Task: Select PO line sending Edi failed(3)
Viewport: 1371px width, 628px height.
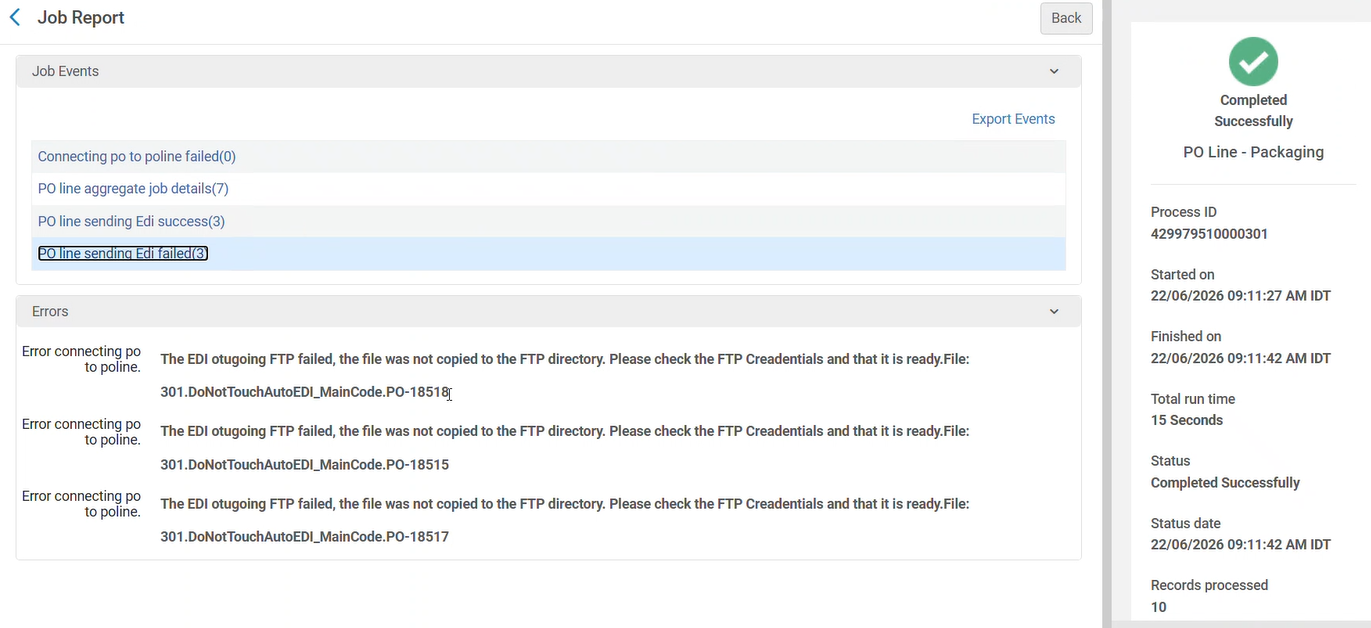Action: (x=123, y=254)
